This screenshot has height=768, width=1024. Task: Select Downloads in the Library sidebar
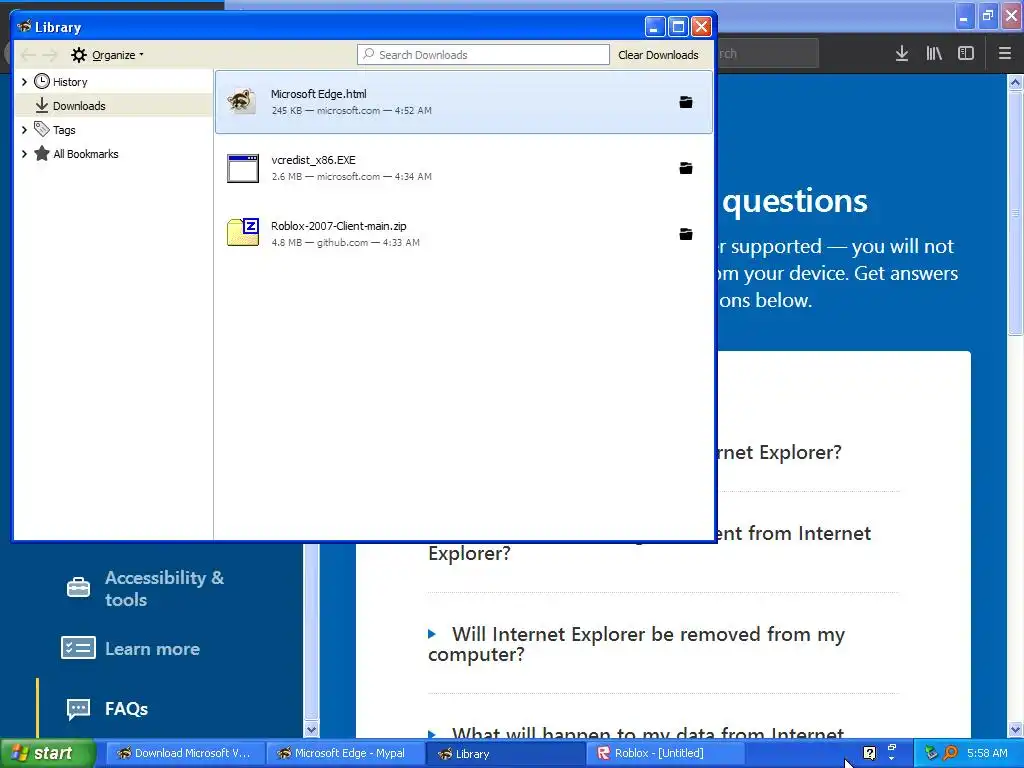click(114, 105)
